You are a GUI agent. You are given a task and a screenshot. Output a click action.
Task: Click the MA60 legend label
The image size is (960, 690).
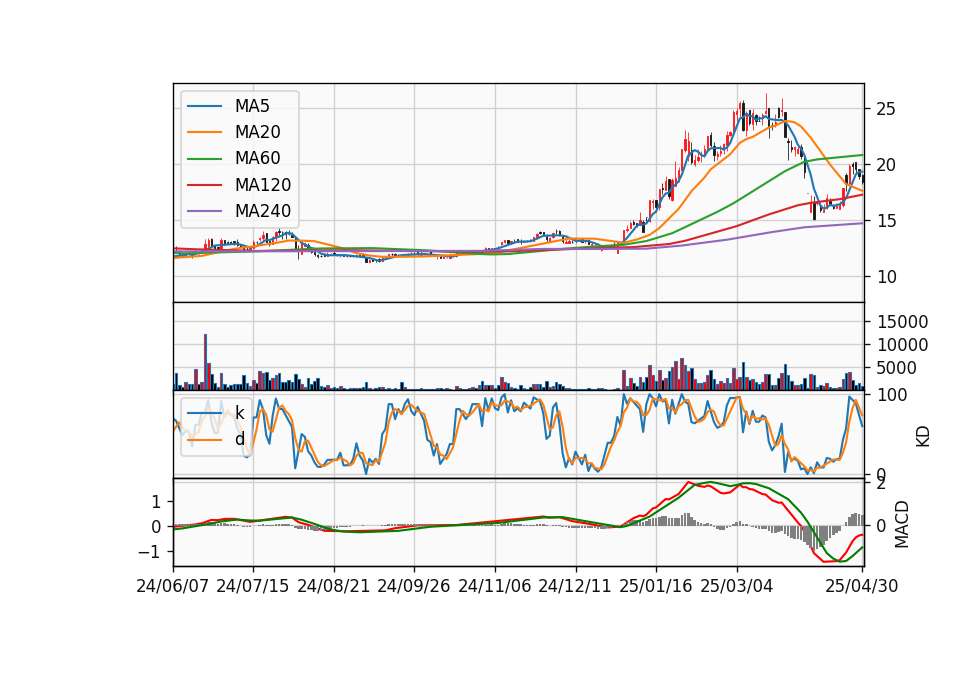coord(257,159)
